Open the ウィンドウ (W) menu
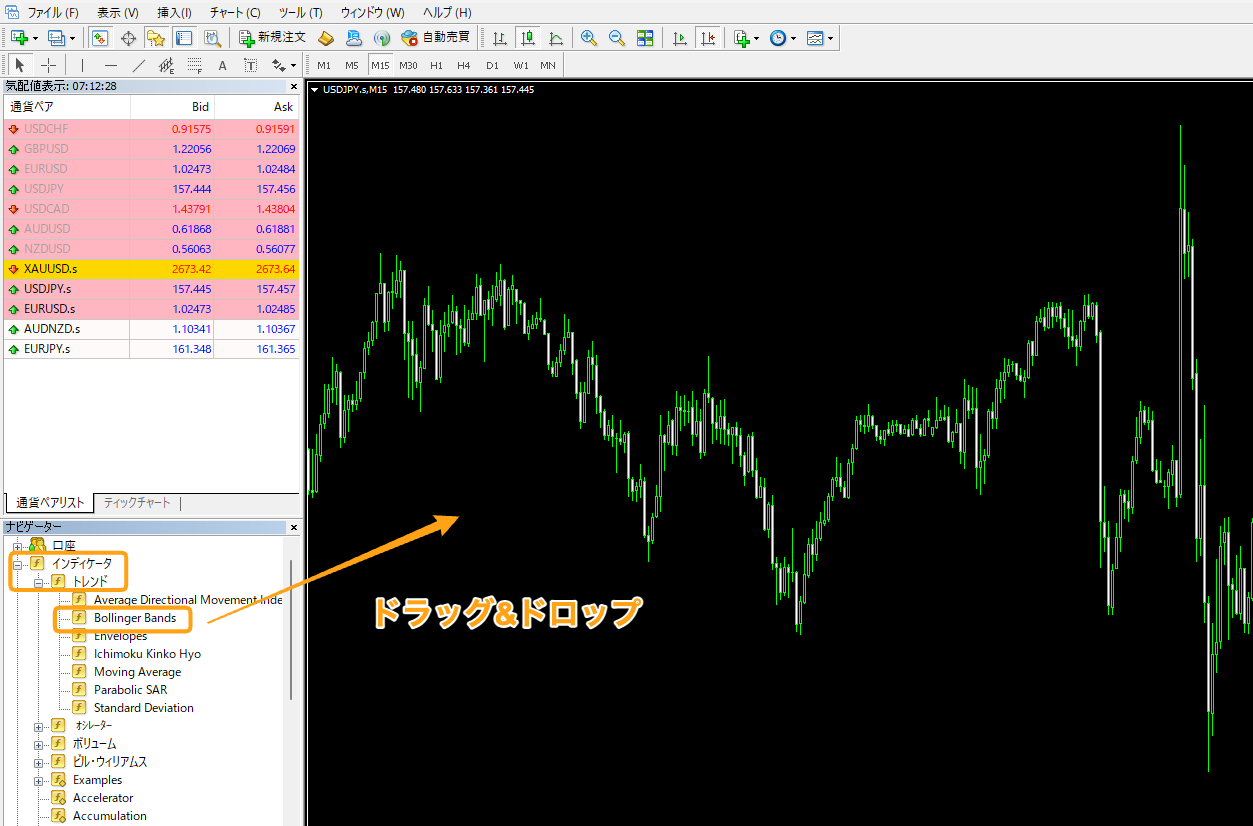The height and width of the screenshot is (826, 1253). tap(373, 13)
